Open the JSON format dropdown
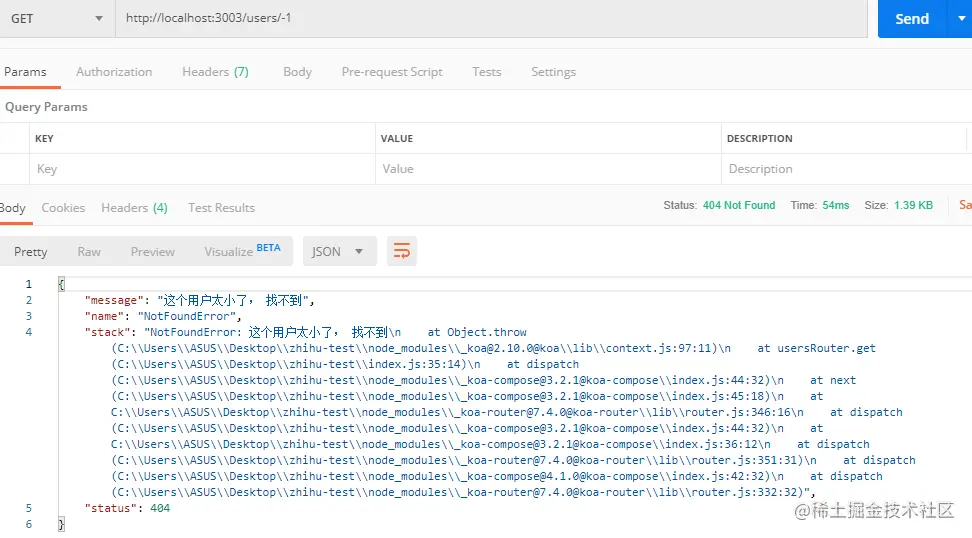The height and width of the screenshot is (538, 972). coord(340,251)
